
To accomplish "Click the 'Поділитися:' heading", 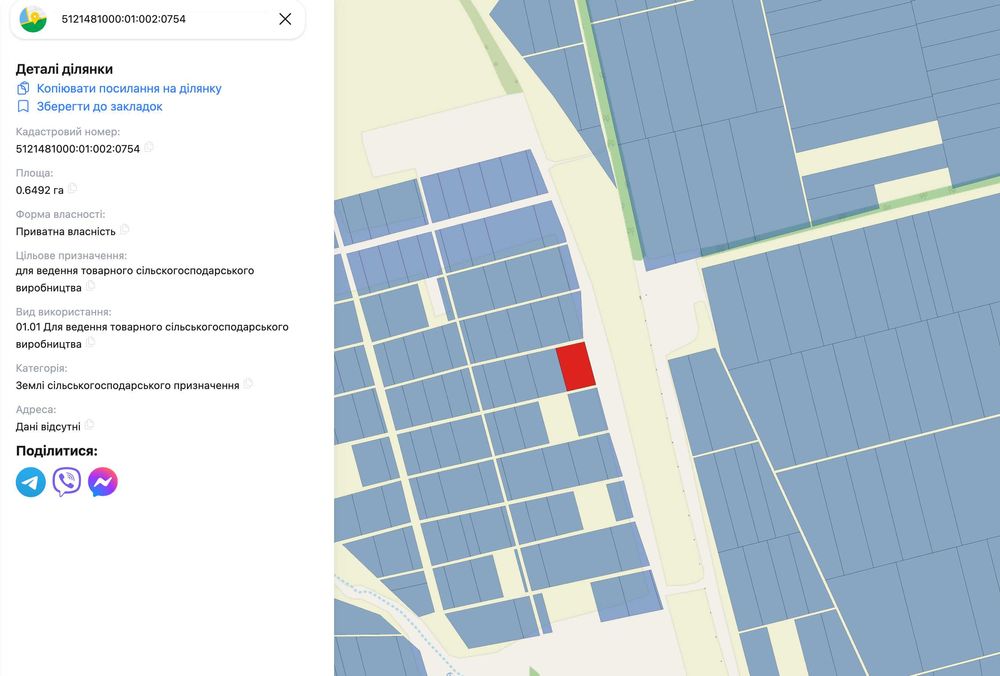I will [x=57, y=451].
